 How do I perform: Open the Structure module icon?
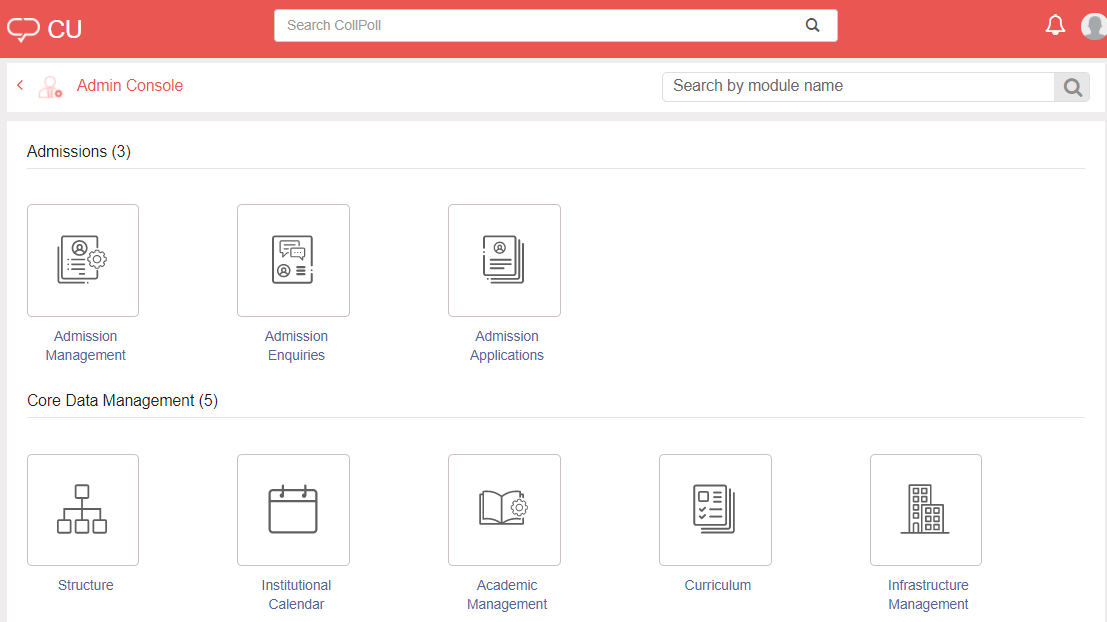[83, 510]
